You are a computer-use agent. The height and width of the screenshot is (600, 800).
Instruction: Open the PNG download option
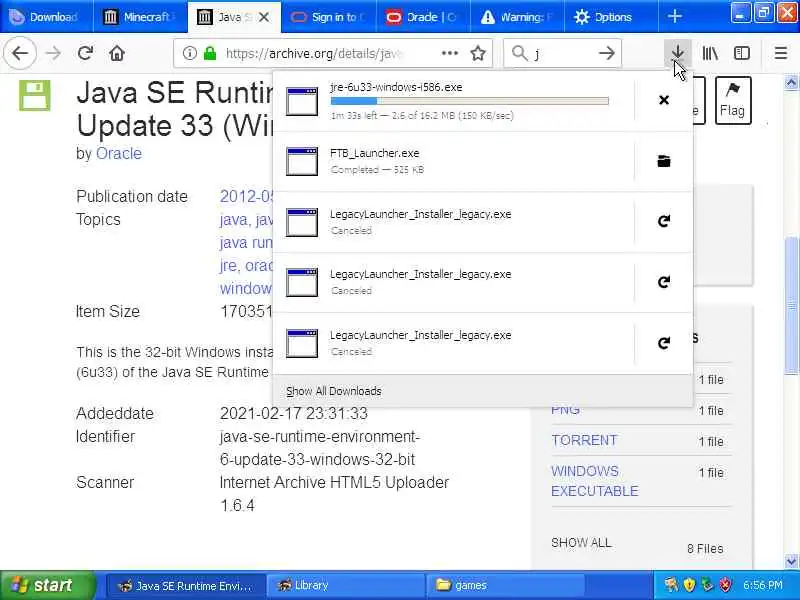(x=565, y=410)
